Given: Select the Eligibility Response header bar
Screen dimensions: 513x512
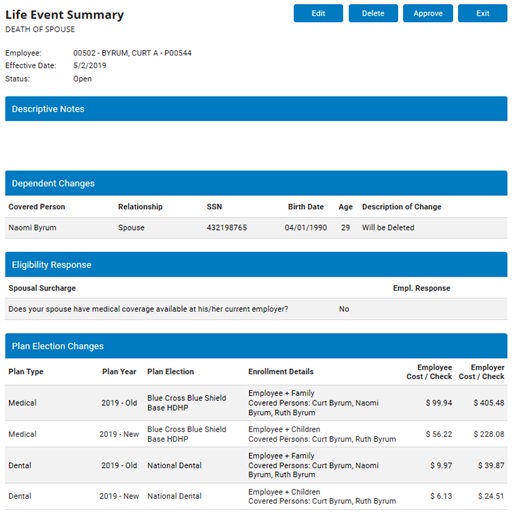Looking at the screenshot, I should 256,264.
